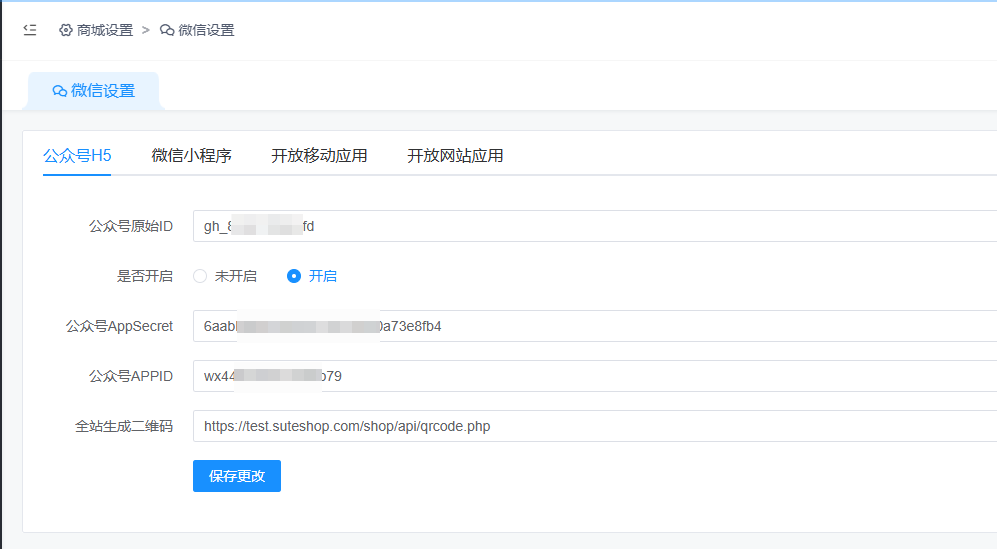Click the WeChat icon in the breadcrumb
Viewport: 997px width, 549px height.
pyautogui.click(x=167, y=30)
